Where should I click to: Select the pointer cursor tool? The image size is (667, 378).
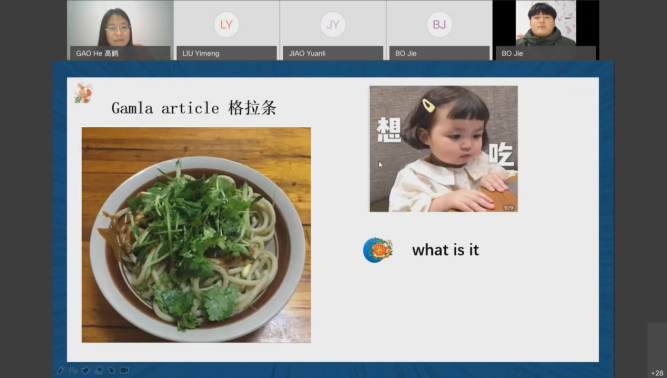[x=111, y=370]
